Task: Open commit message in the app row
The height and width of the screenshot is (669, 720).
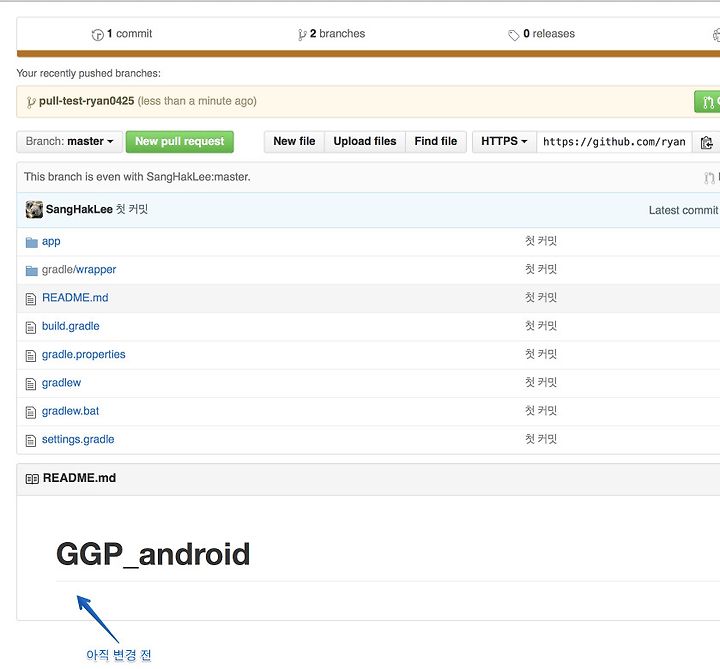Action: click(x=541, y=241)
